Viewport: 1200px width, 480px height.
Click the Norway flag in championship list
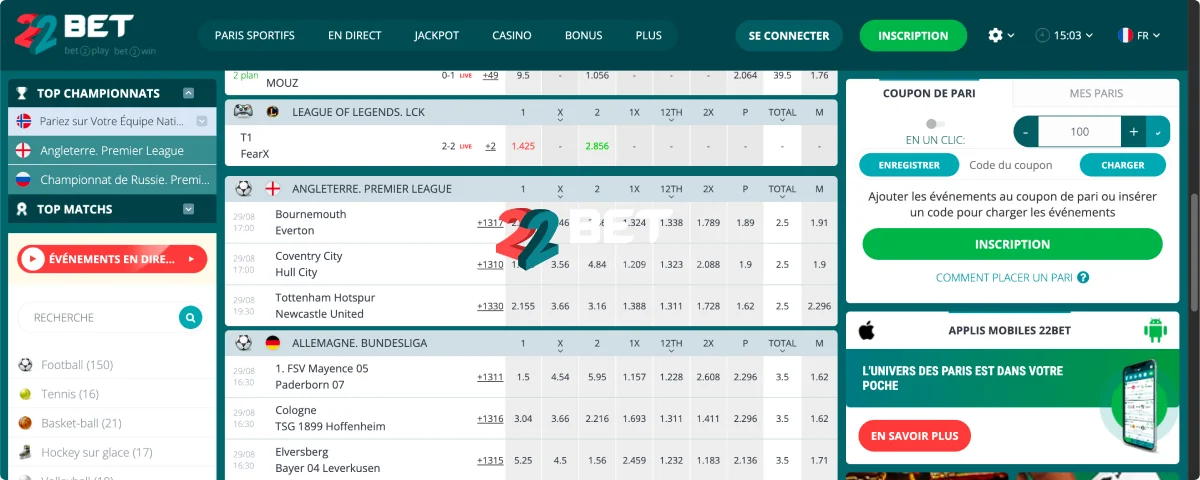pos(24,121)
